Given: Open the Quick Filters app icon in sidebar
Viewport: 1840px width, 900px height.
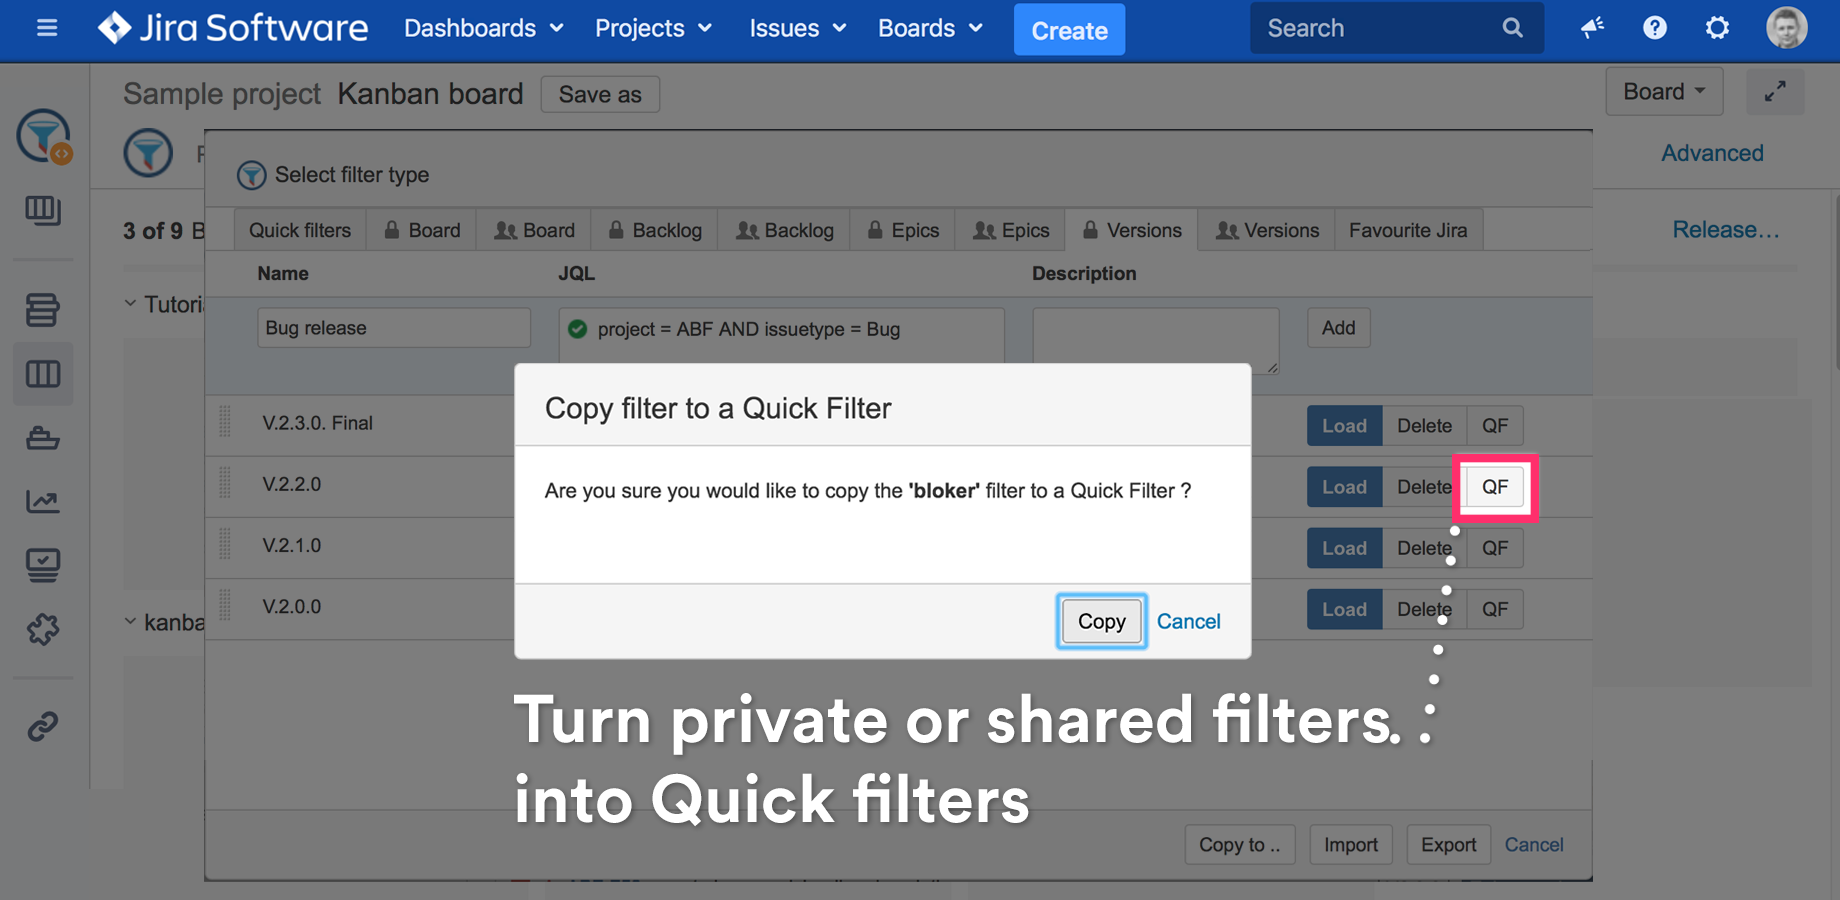Looking at the screenshot, I should [x=42, y=136].
